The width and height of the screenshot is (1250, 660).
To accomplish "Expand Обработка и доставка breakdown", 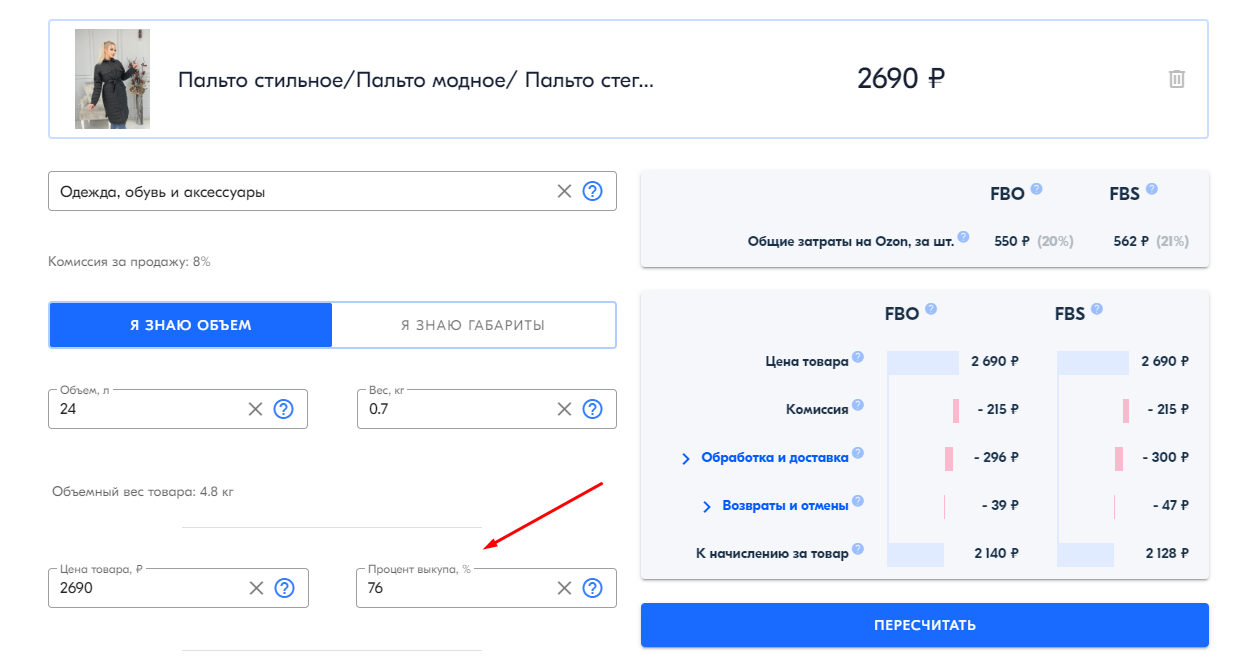I will (x=765, y=458).
